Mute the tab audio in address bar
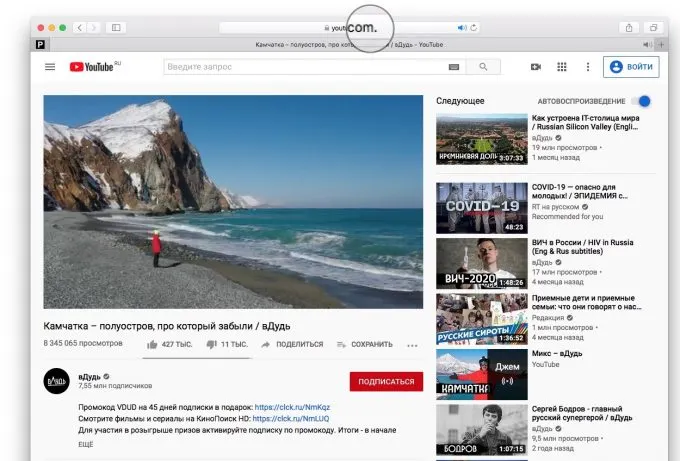Screen dimensions: 680x461 tap(461, 28)
